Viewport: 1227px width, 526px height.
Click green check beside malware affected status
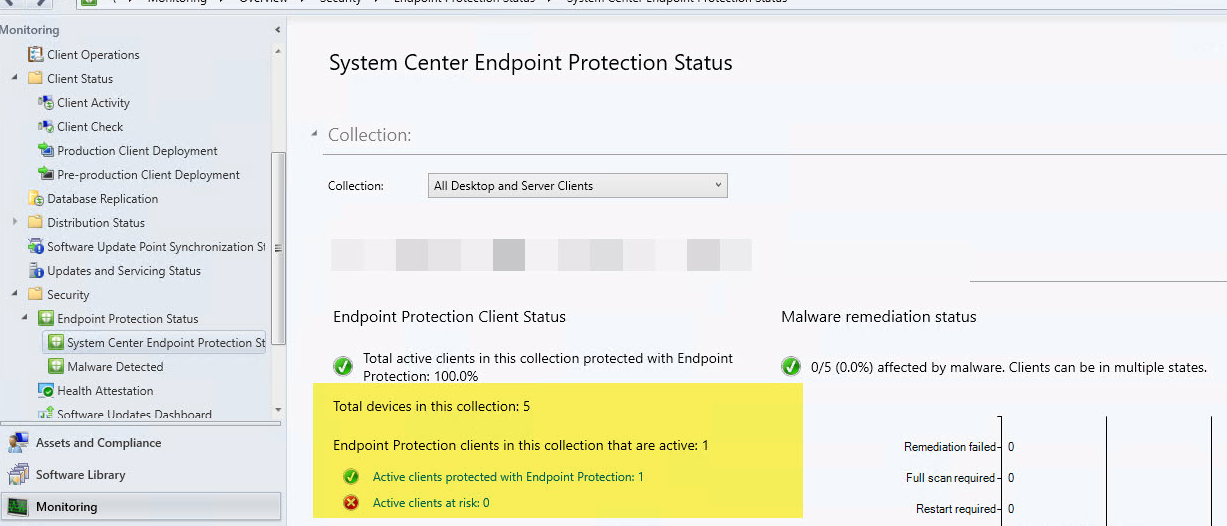point(791,367)
